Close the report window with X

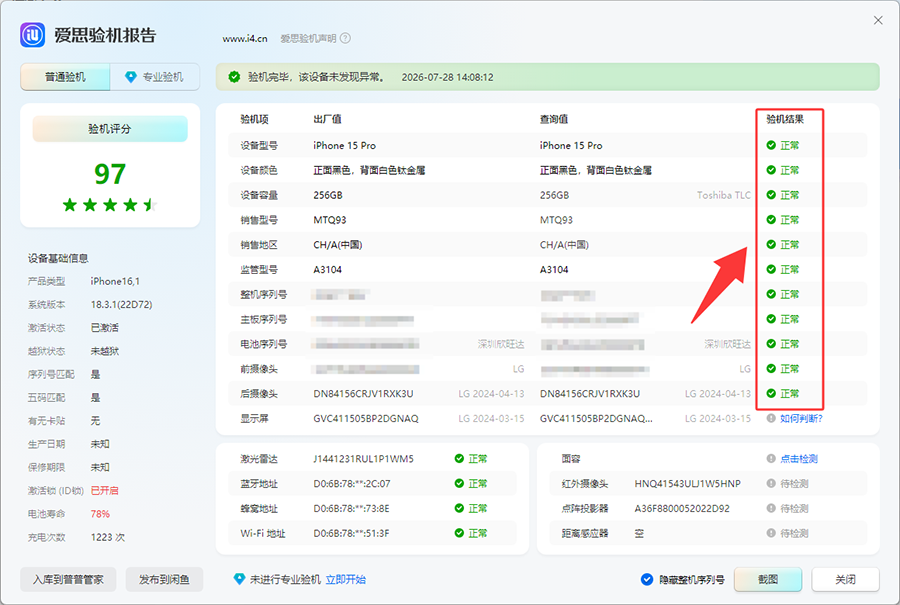tap(878, 20)
